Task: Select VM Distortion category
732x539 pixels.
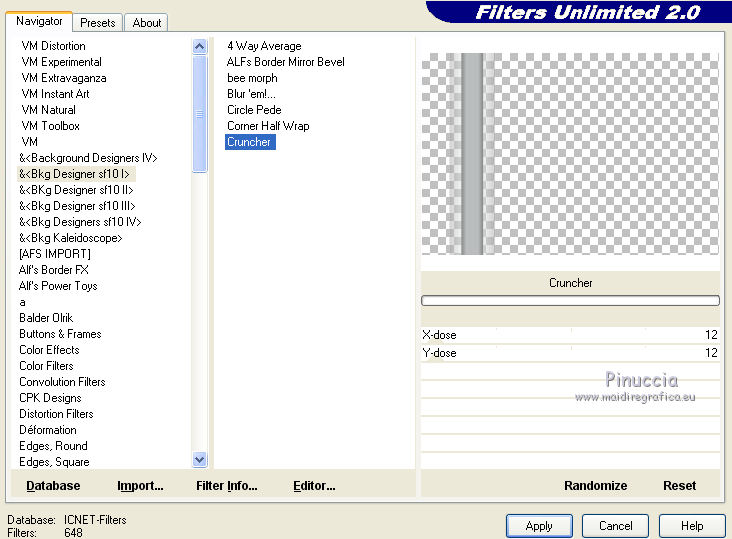Action: tap(53, 46)
